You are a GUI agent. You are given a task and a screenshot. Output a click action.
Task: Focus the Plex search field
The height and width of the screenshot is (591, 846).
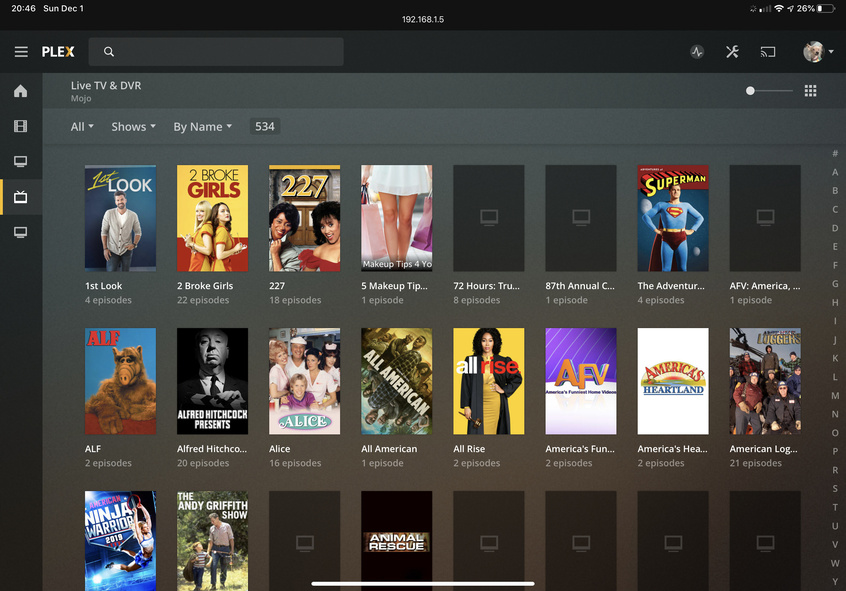(x=216, y=52)
